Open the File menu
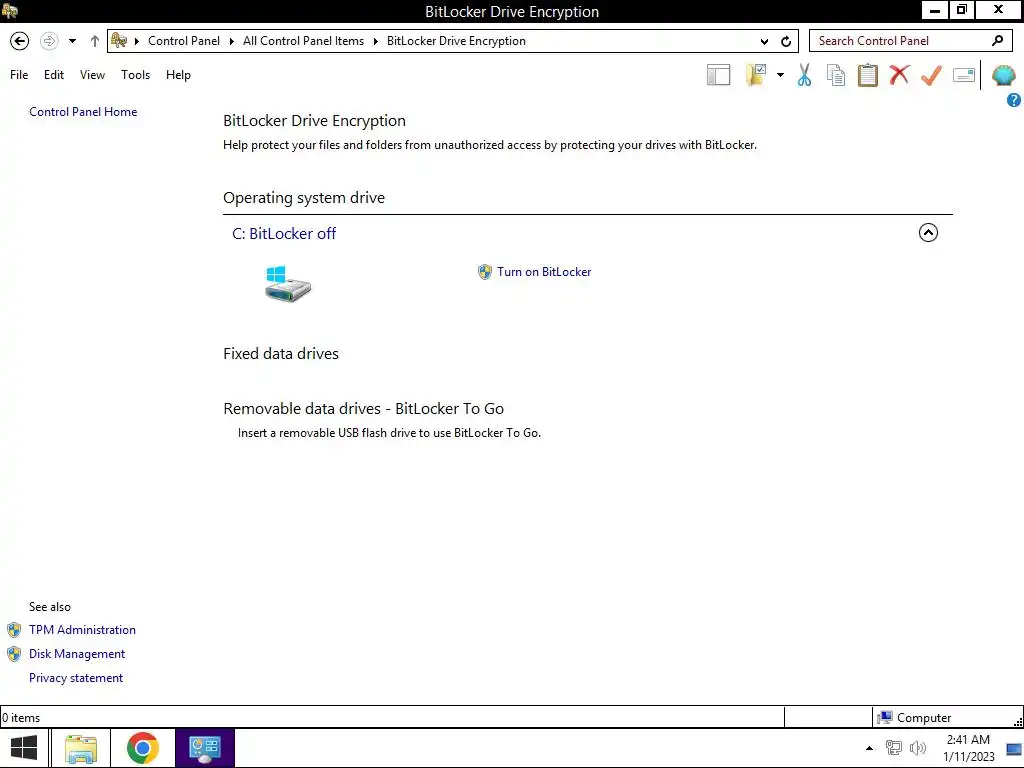This screenshot has width=1024, height=768. point(19,75)
